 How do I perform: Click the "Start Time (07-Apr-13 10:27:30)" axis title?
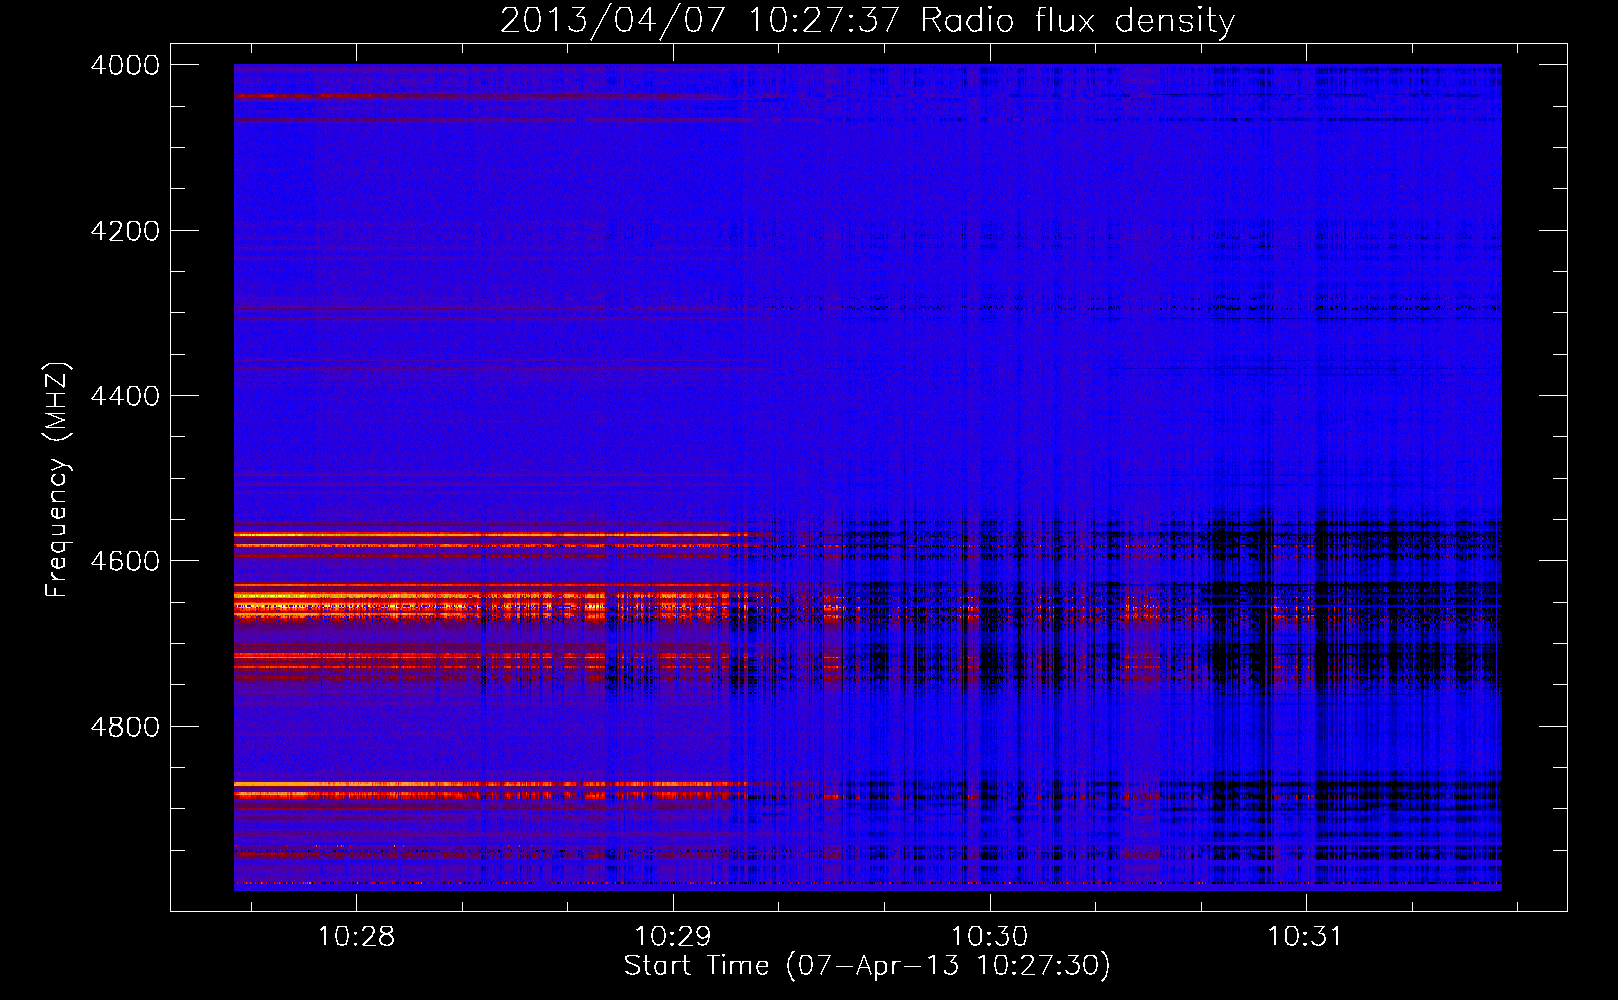pos(867,966)
